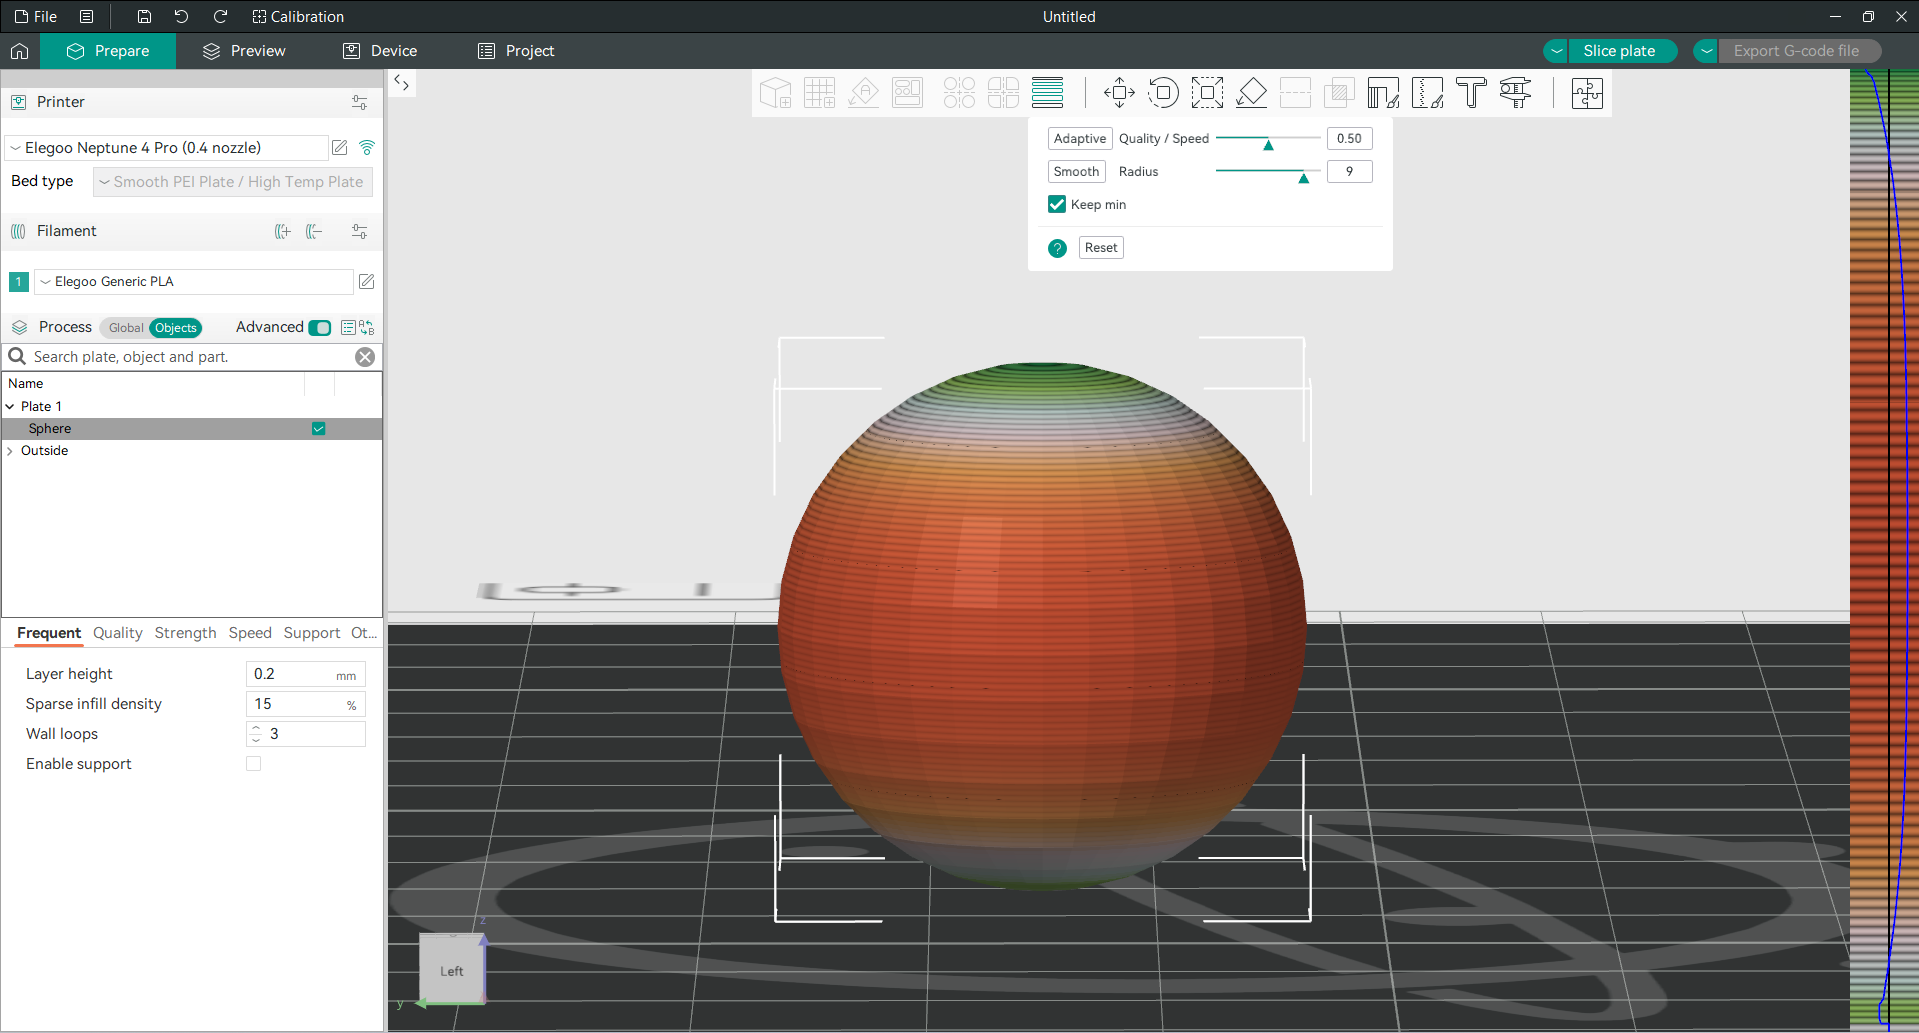Viewport: 1919px width, 1033px height.
Task: Open the Slice plate dropdown arrow
Action: coord(1556,51)
